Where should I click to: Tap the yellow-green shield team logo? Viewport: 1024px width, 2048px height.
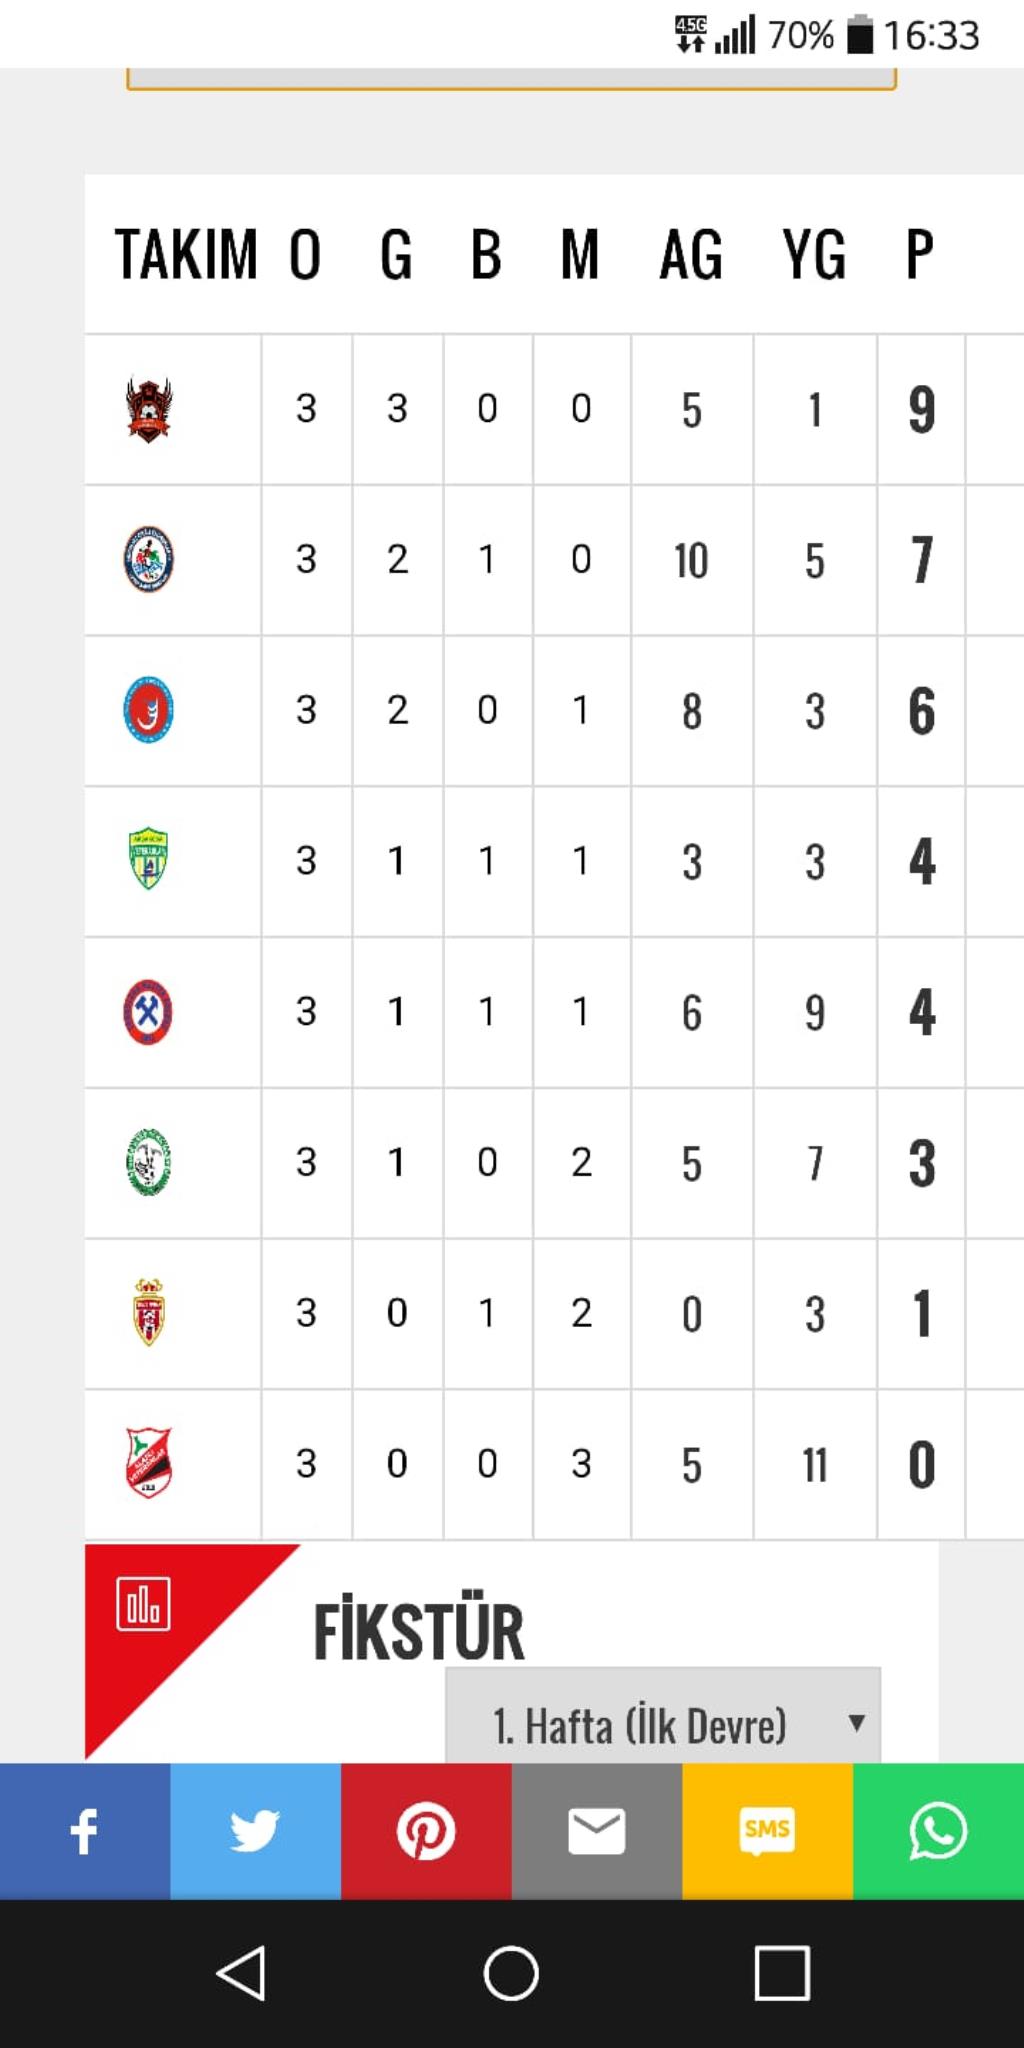149,860
